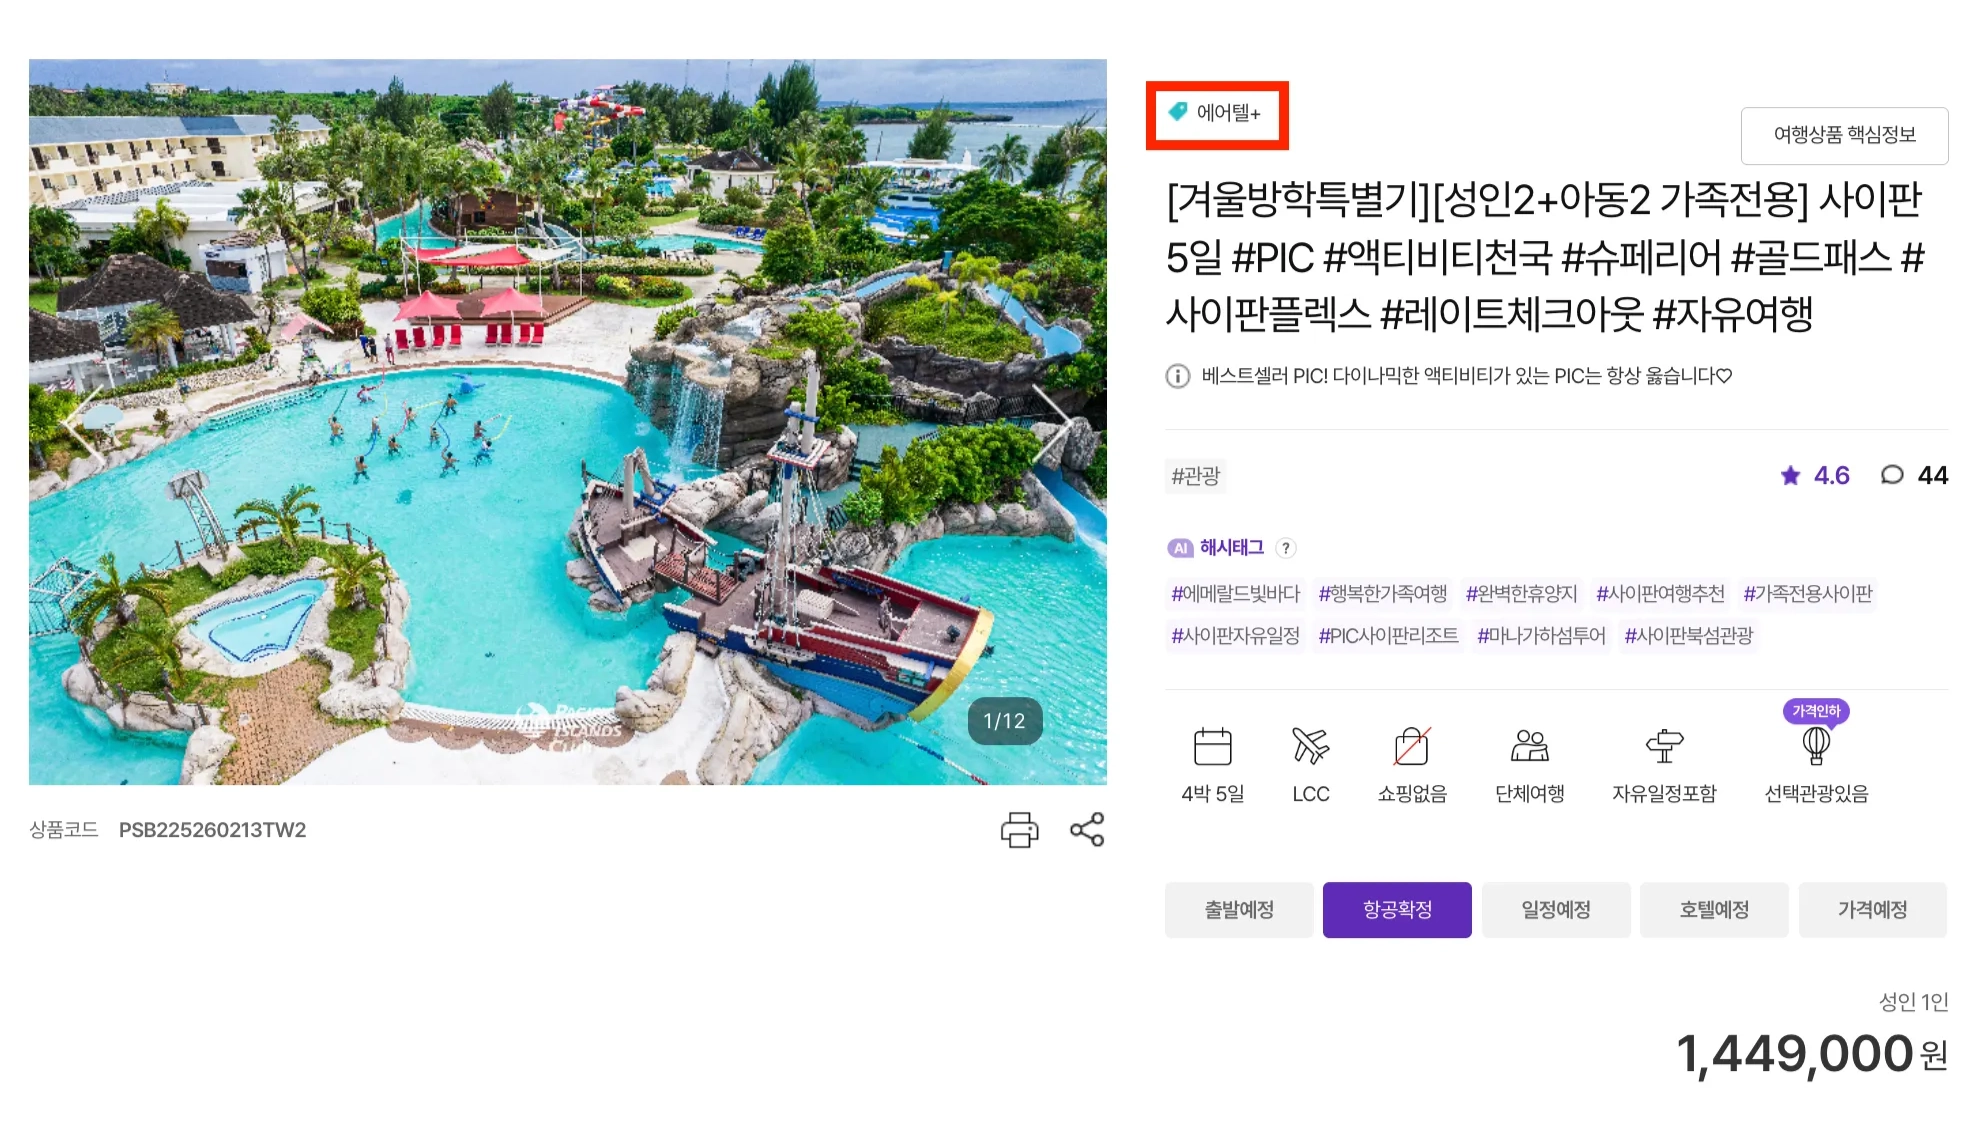Open the hashtag help question mark
1988x1139 pixels.
(1286, 548)
